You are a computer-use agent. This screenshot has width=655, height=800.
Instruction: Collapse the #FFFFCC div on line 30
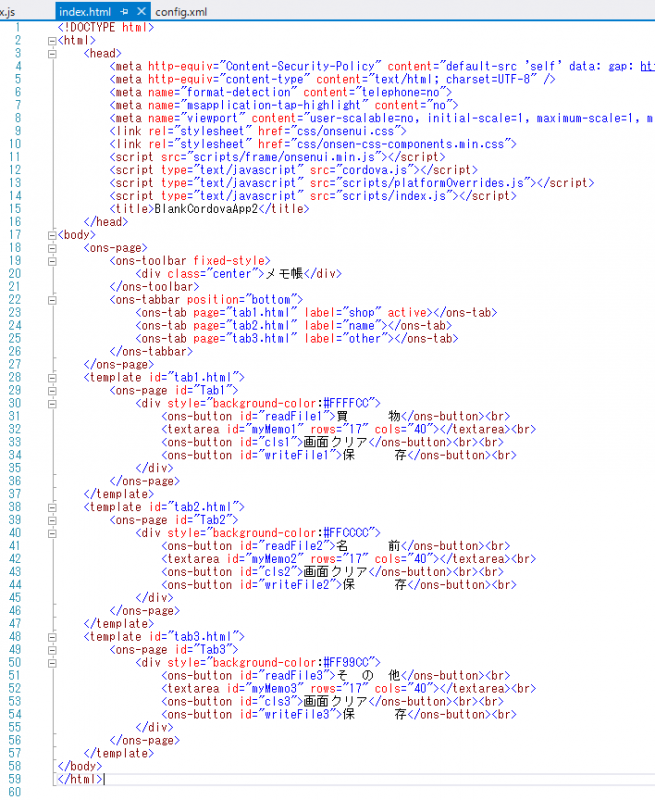click(x=51, y=403)
